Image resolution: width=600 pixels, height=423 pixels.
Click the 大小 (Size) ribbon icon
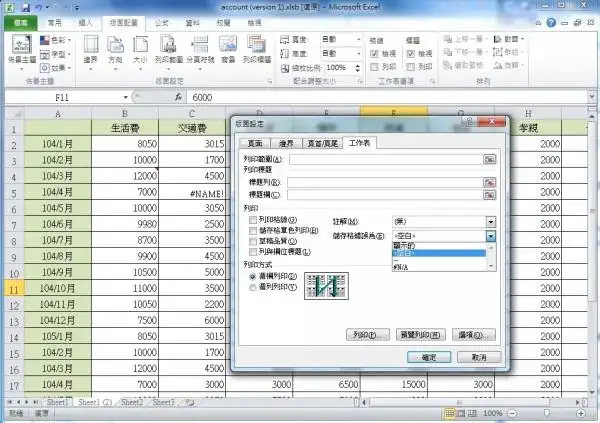(141, 48)
